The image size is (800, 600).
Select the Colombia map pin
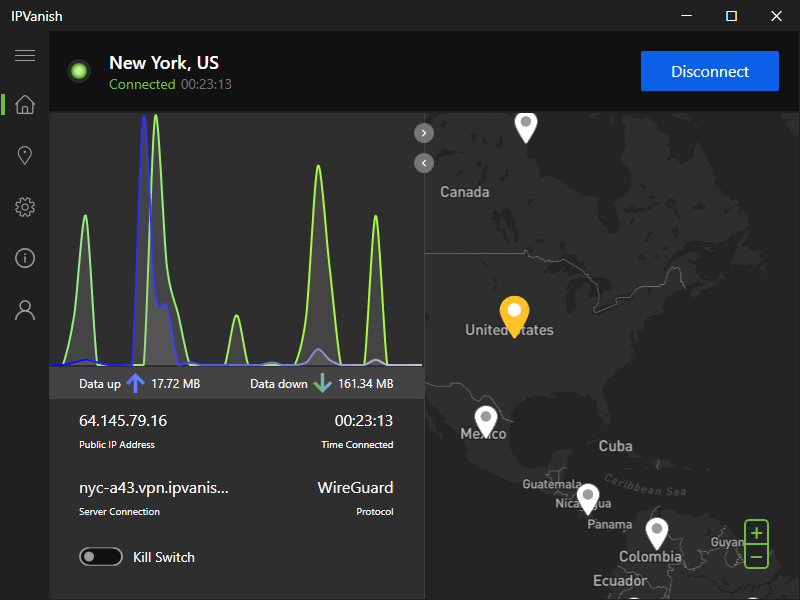click(656, 531)
